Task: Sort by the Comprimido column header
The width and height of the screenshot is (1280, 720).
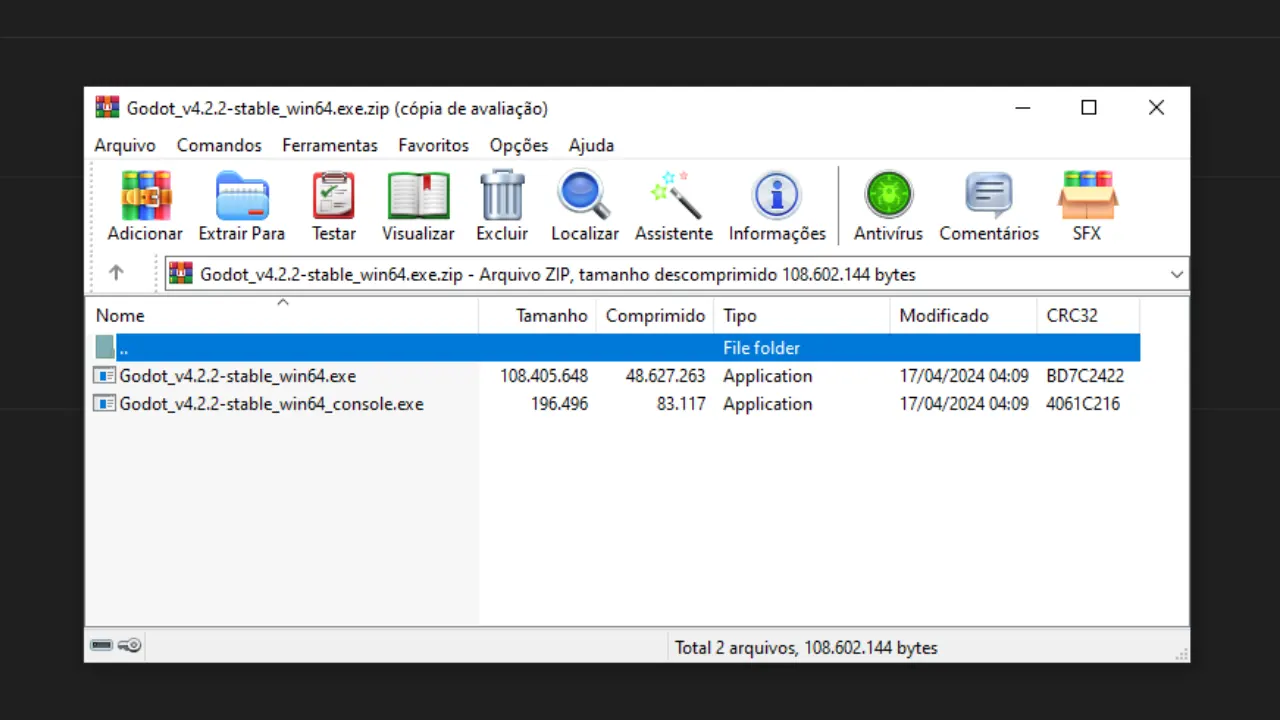Action: [655, 315]
